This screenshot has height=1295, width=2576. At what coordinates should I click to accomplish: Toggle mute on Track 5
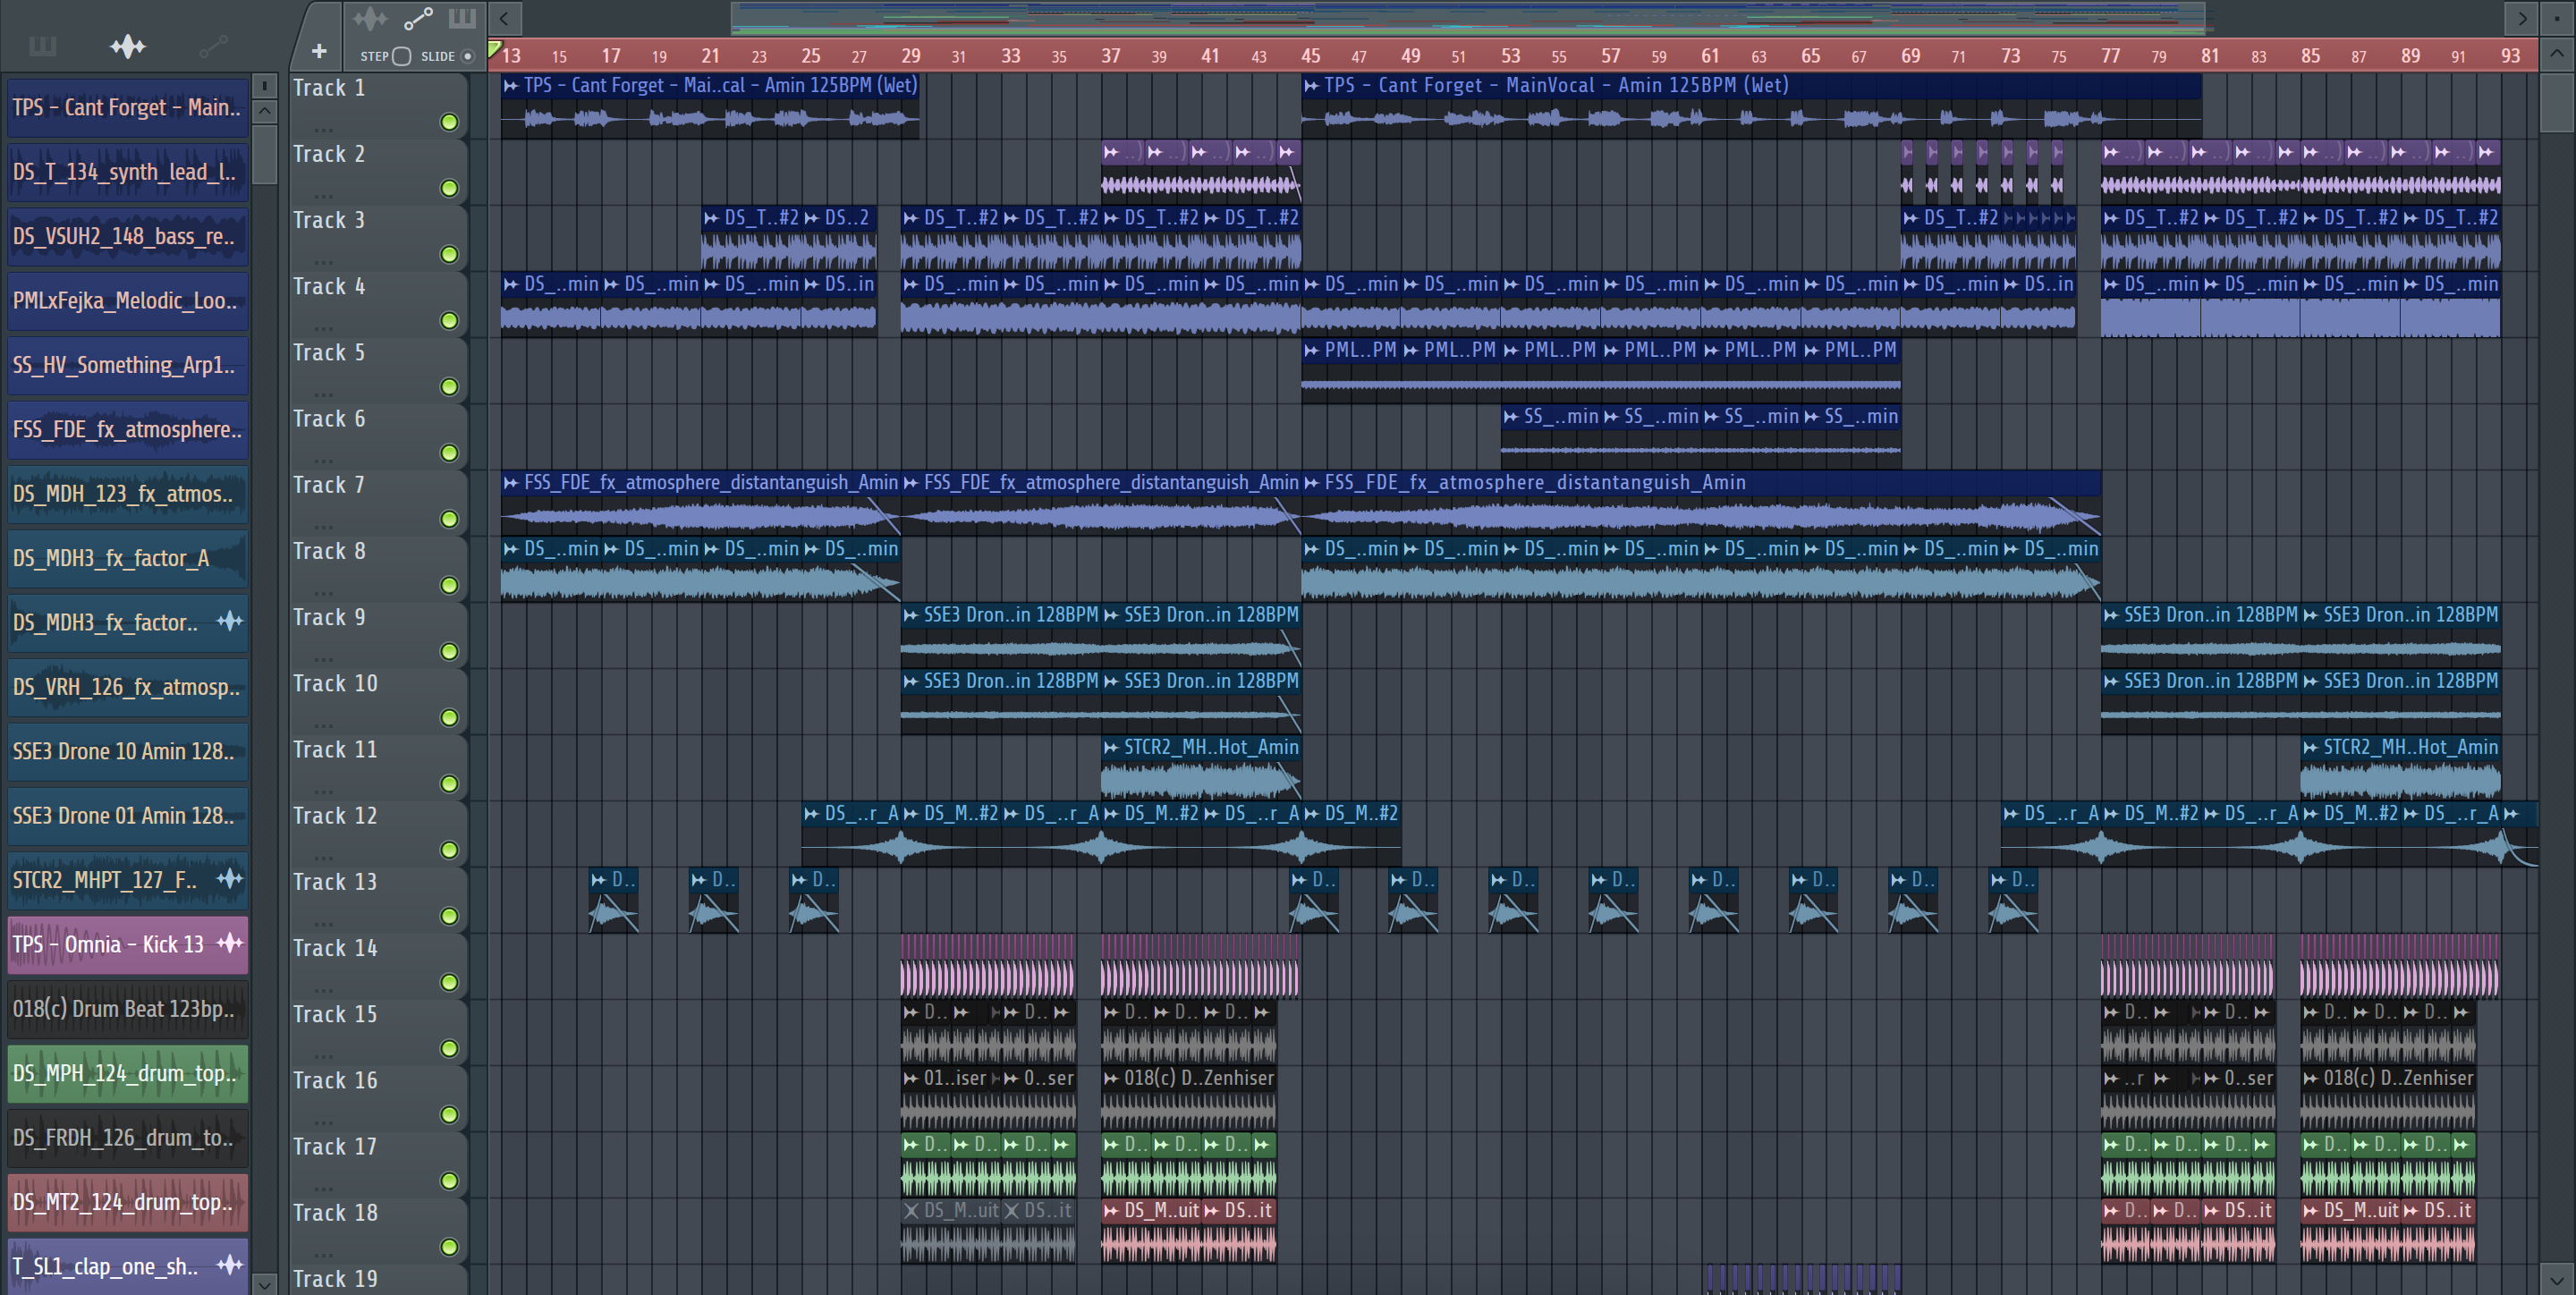pos(450,386)
